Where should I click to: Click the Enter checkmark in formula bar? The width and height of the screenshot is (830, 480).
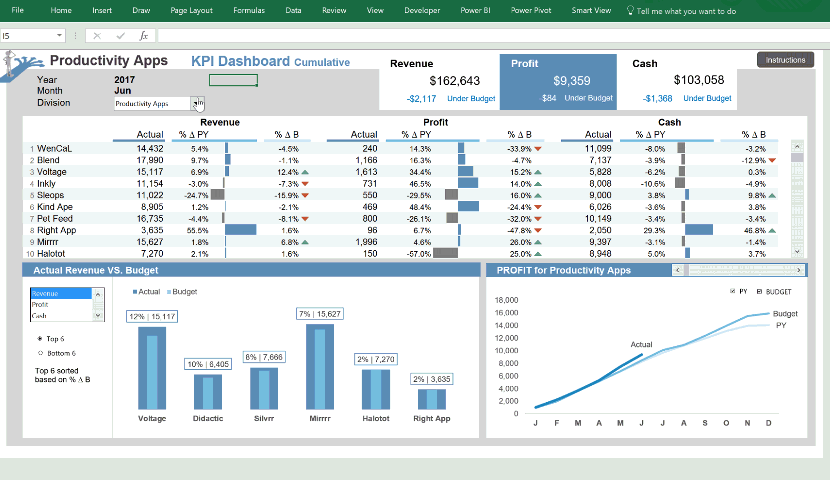[120, 35]
